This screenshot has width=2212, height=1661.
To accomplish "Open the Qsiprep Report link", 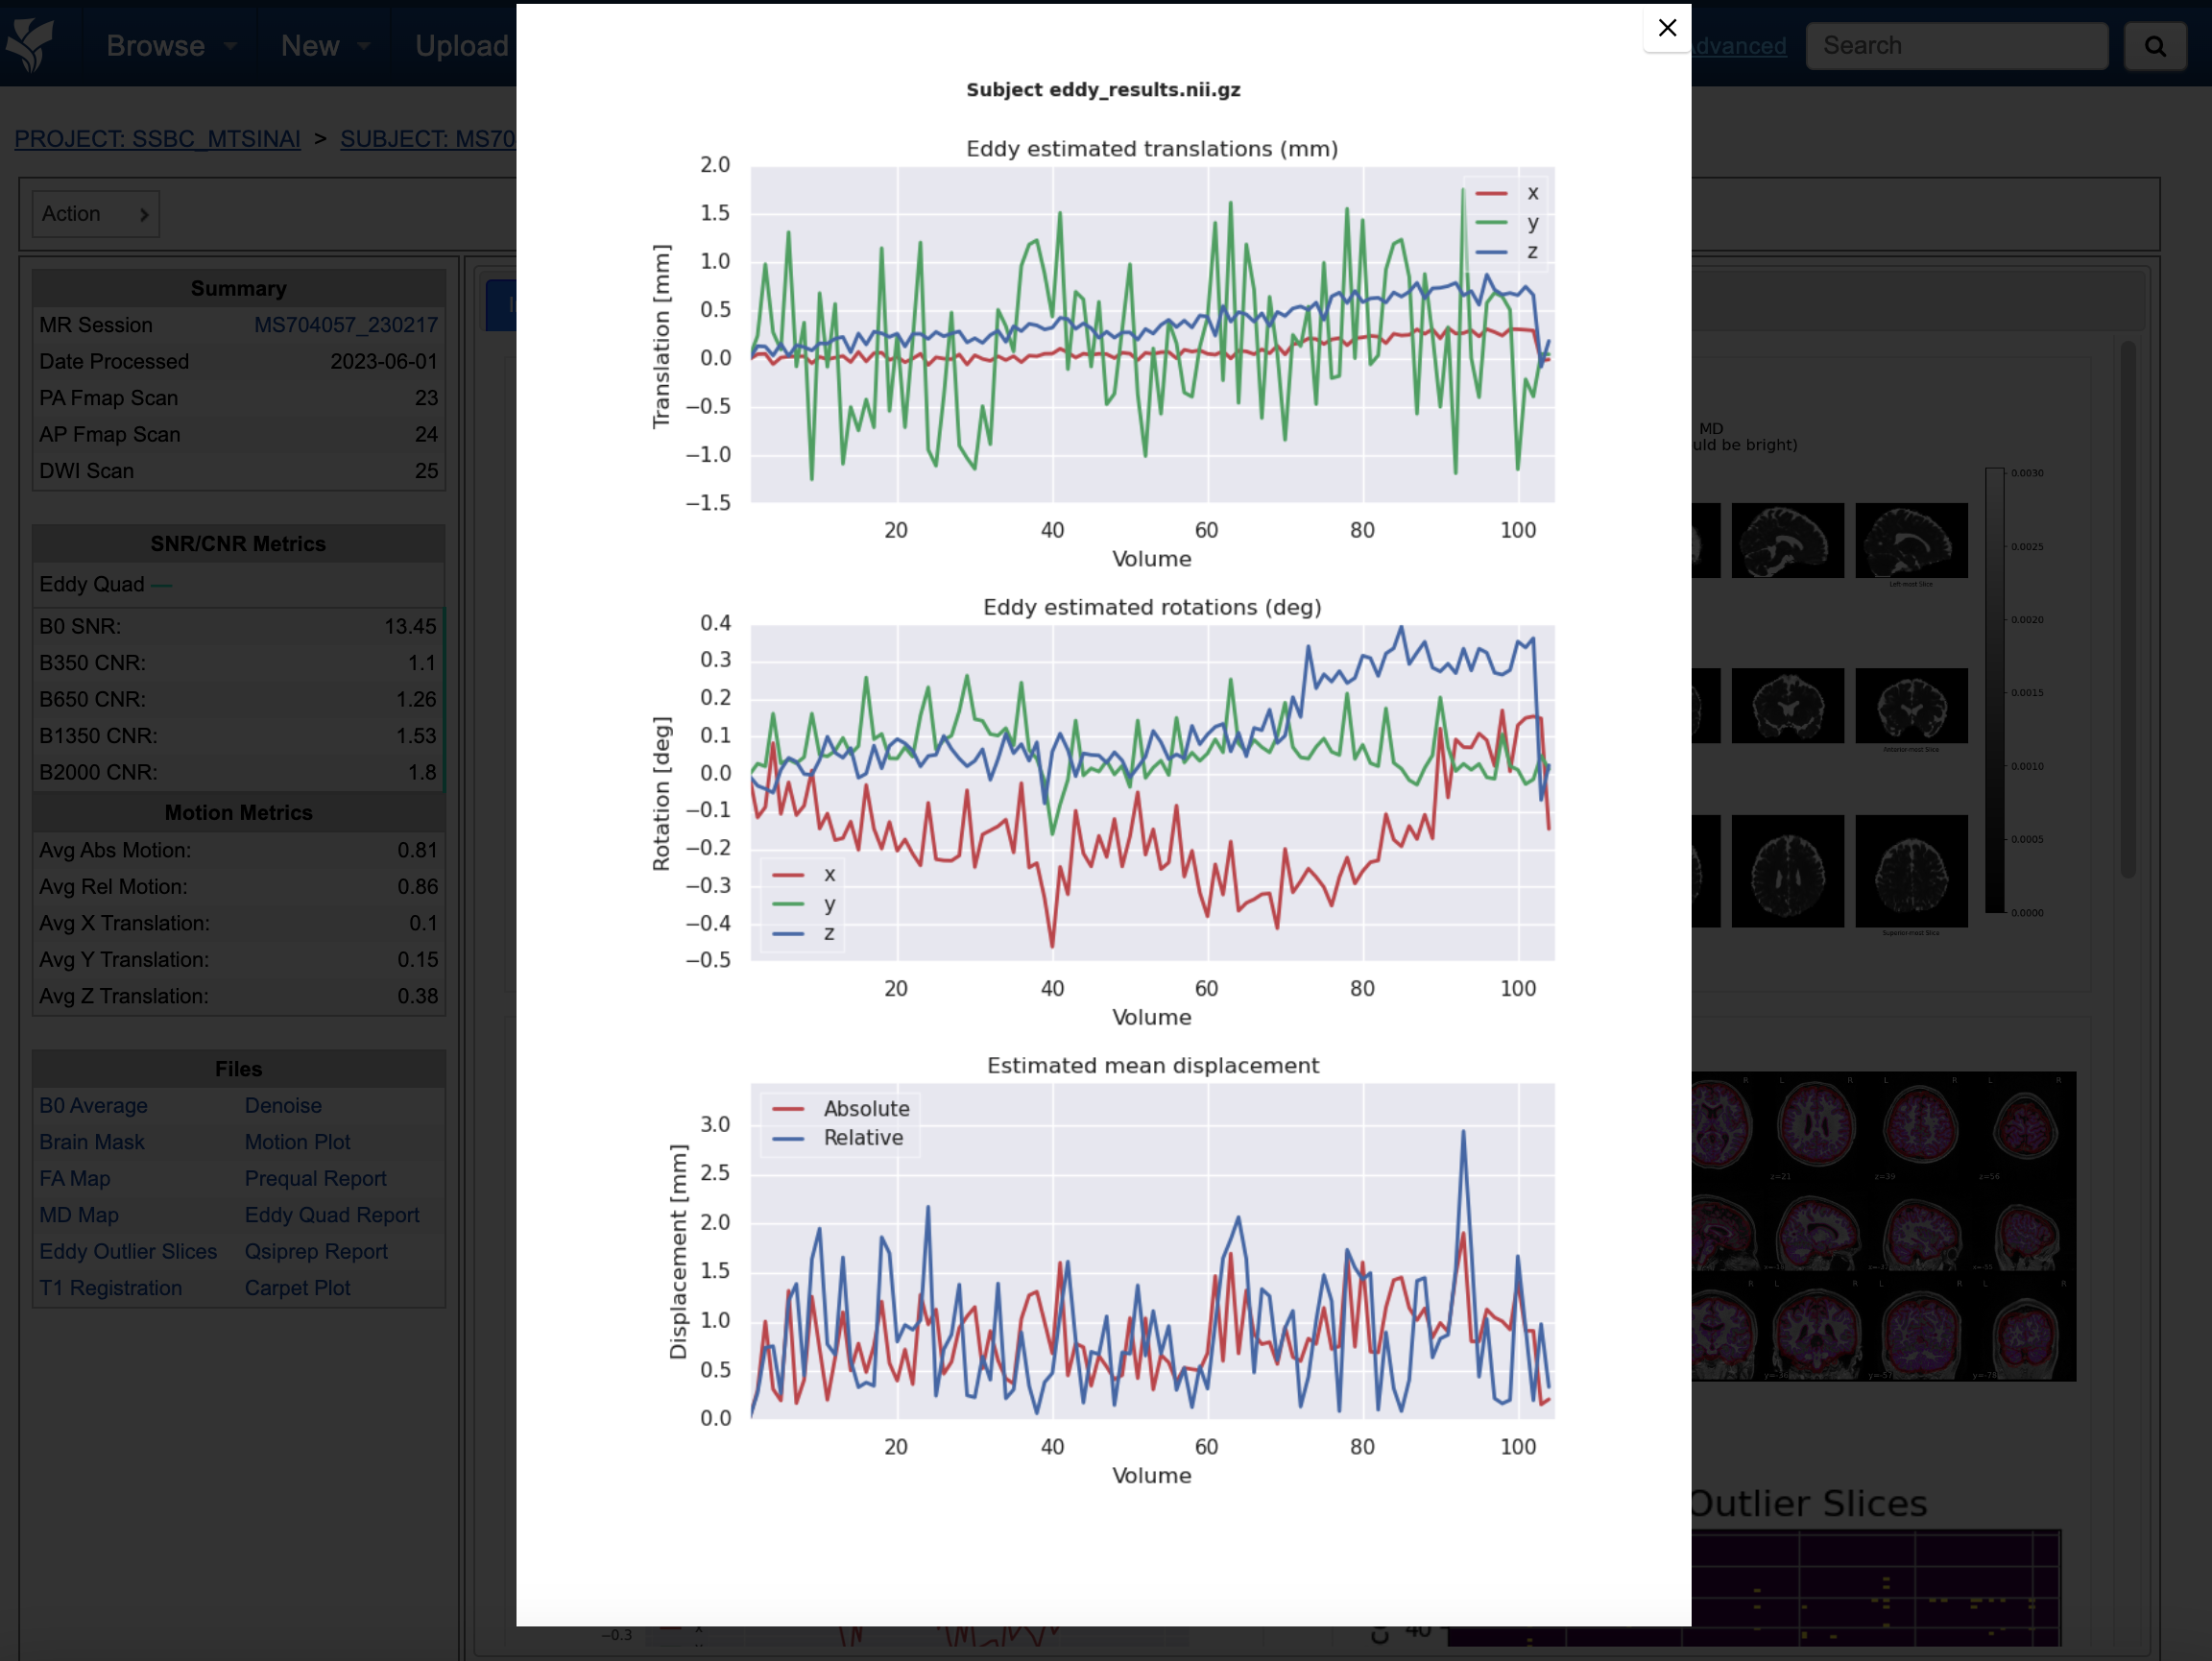I will pyautogui.click(x=316, y=1252).
